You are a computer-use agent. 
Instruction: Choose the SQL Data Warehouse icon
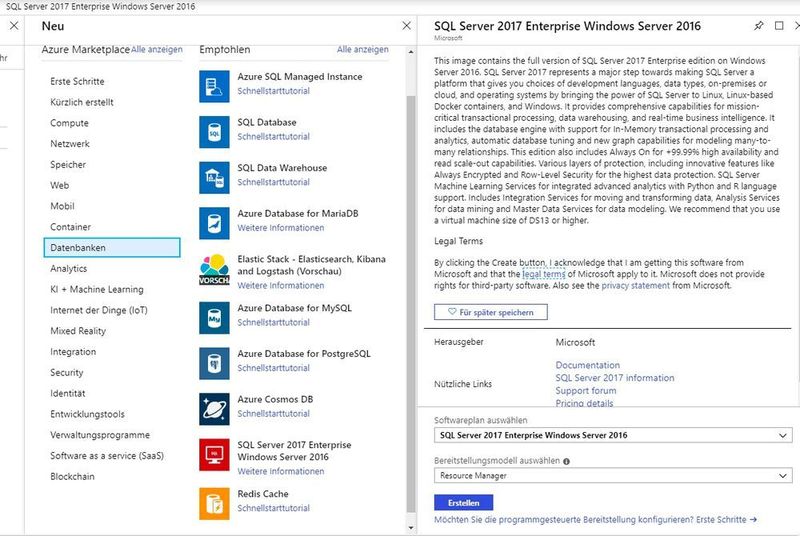click(x=214, y=177)
